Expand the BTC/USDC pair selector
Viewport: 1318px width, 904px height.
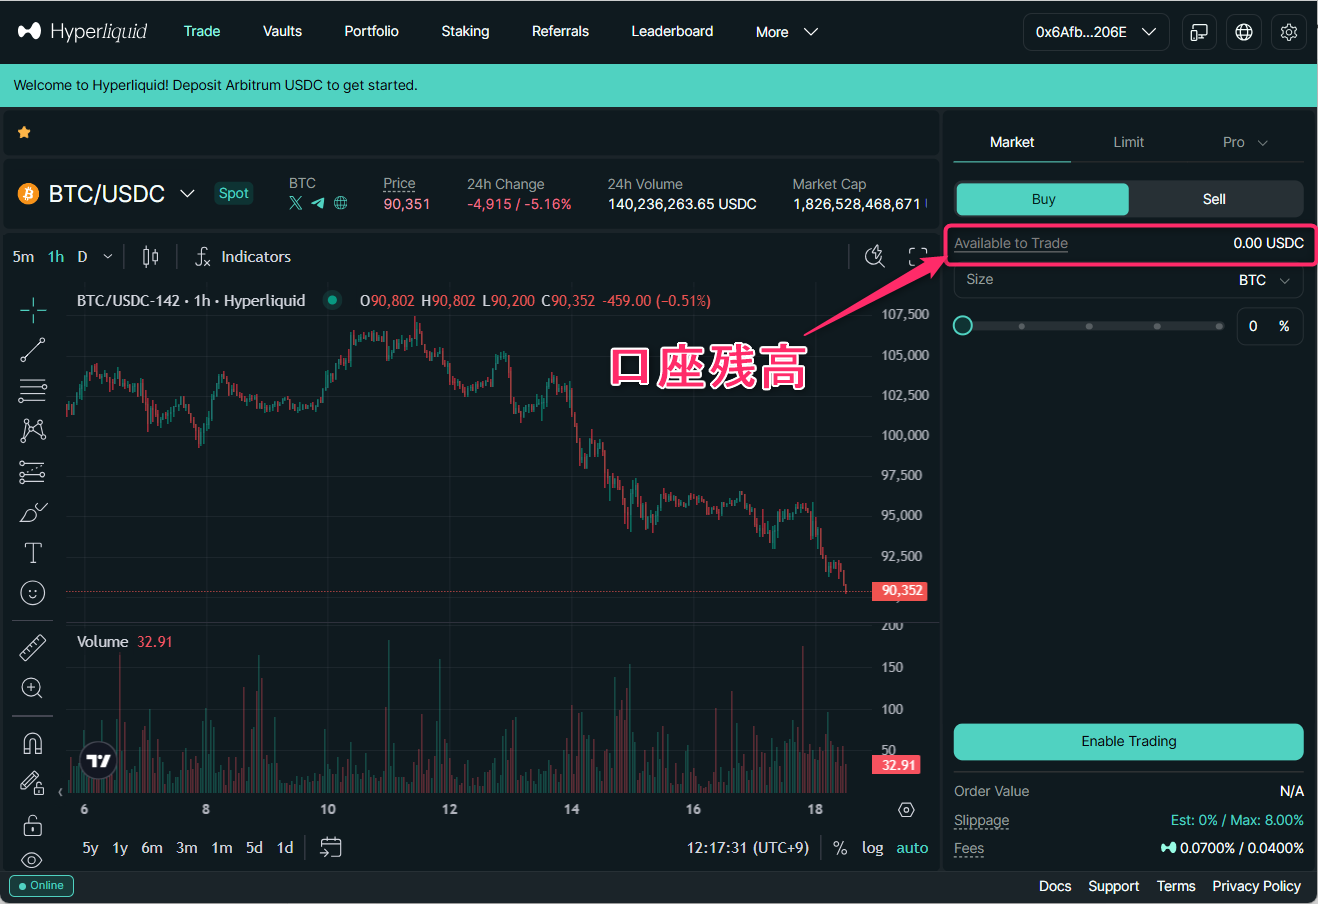point(187,193)
